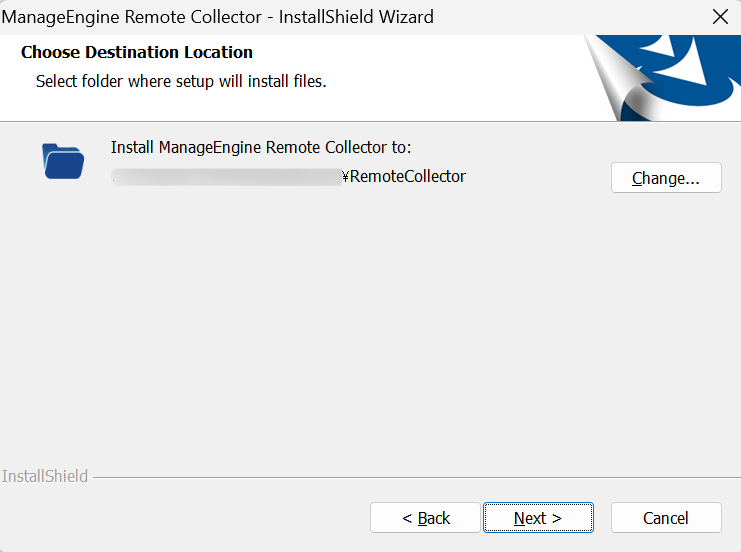The width and height of the screenshot is (741, 552).
Task: Select the RemoteCollector destination path text
Action: 289,176
